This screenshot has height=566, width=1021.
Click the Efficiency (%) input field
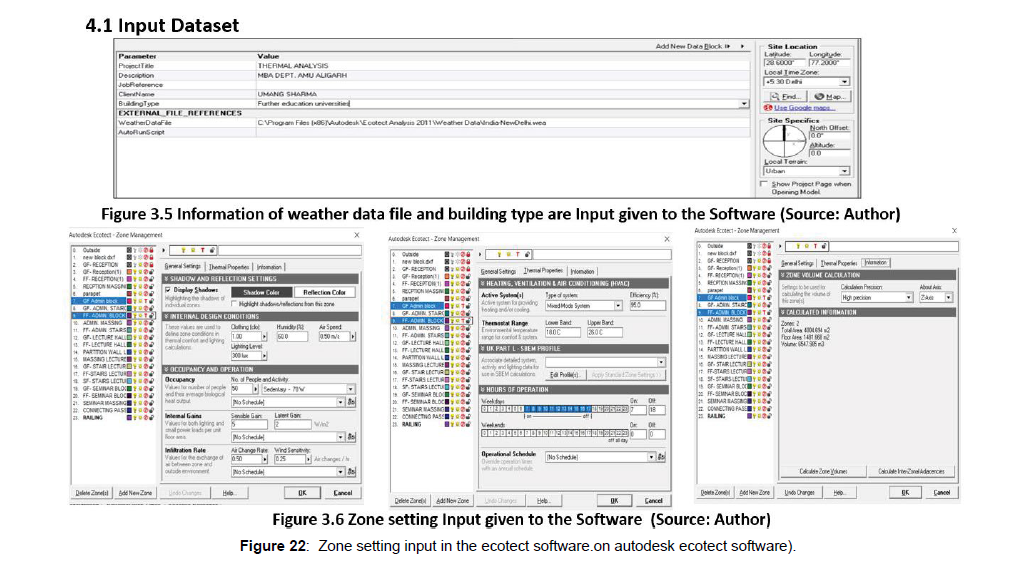647,305
